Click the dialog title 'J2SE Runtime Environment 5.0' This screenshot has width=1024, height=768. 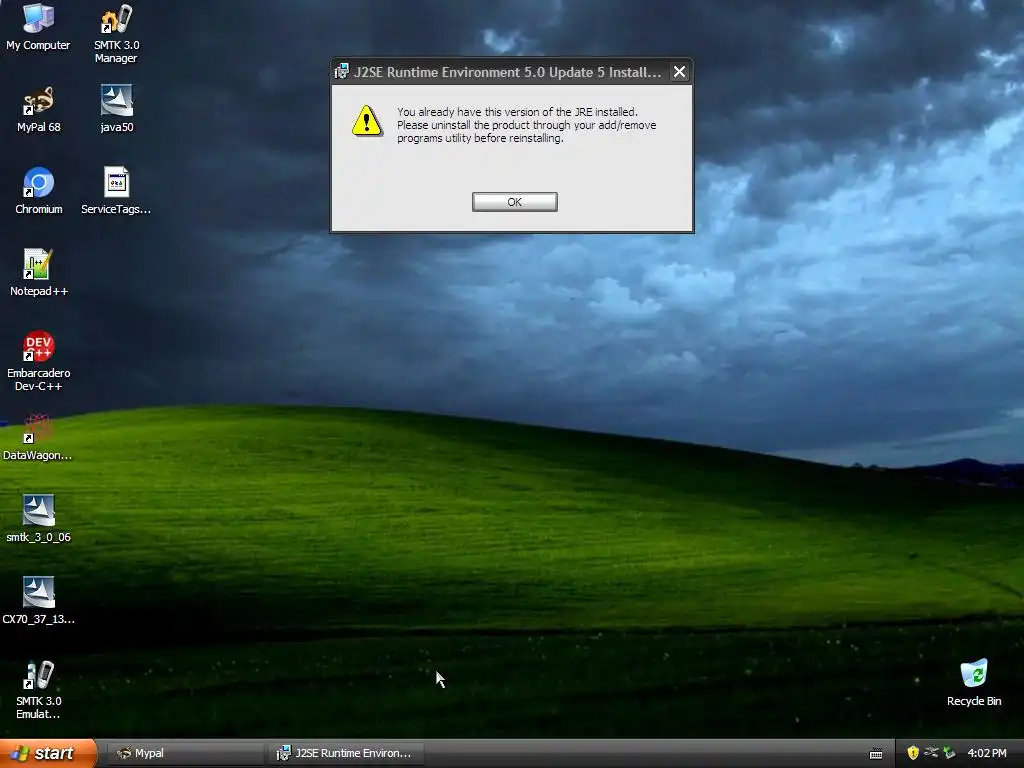coord(507,72)
